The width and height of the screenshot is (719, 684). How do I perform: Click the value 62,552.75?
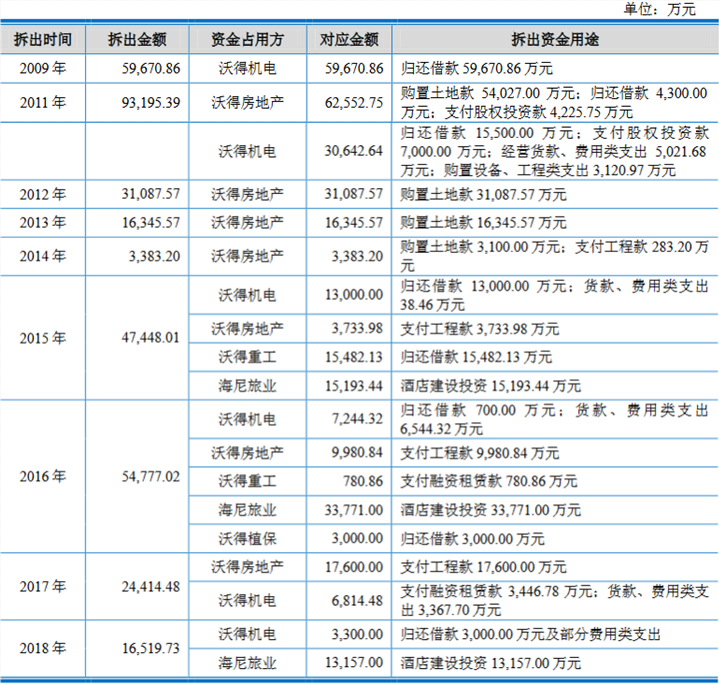pos(354,103)
